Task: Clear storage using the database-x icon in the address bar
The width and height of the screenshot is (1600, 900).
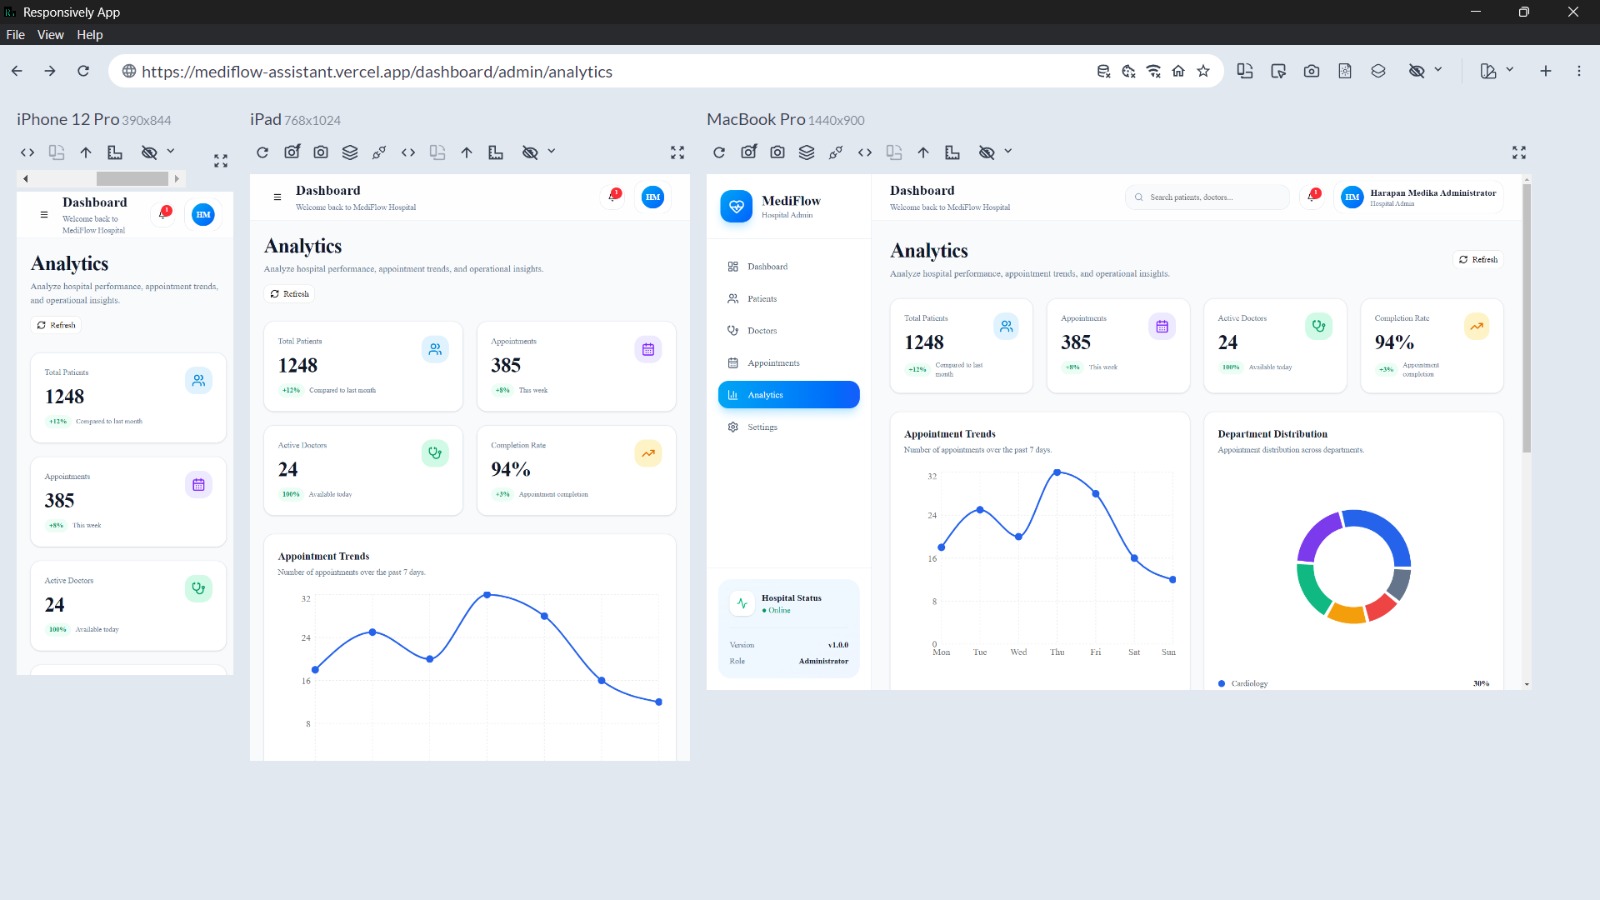Action: tap(1103, 71)
